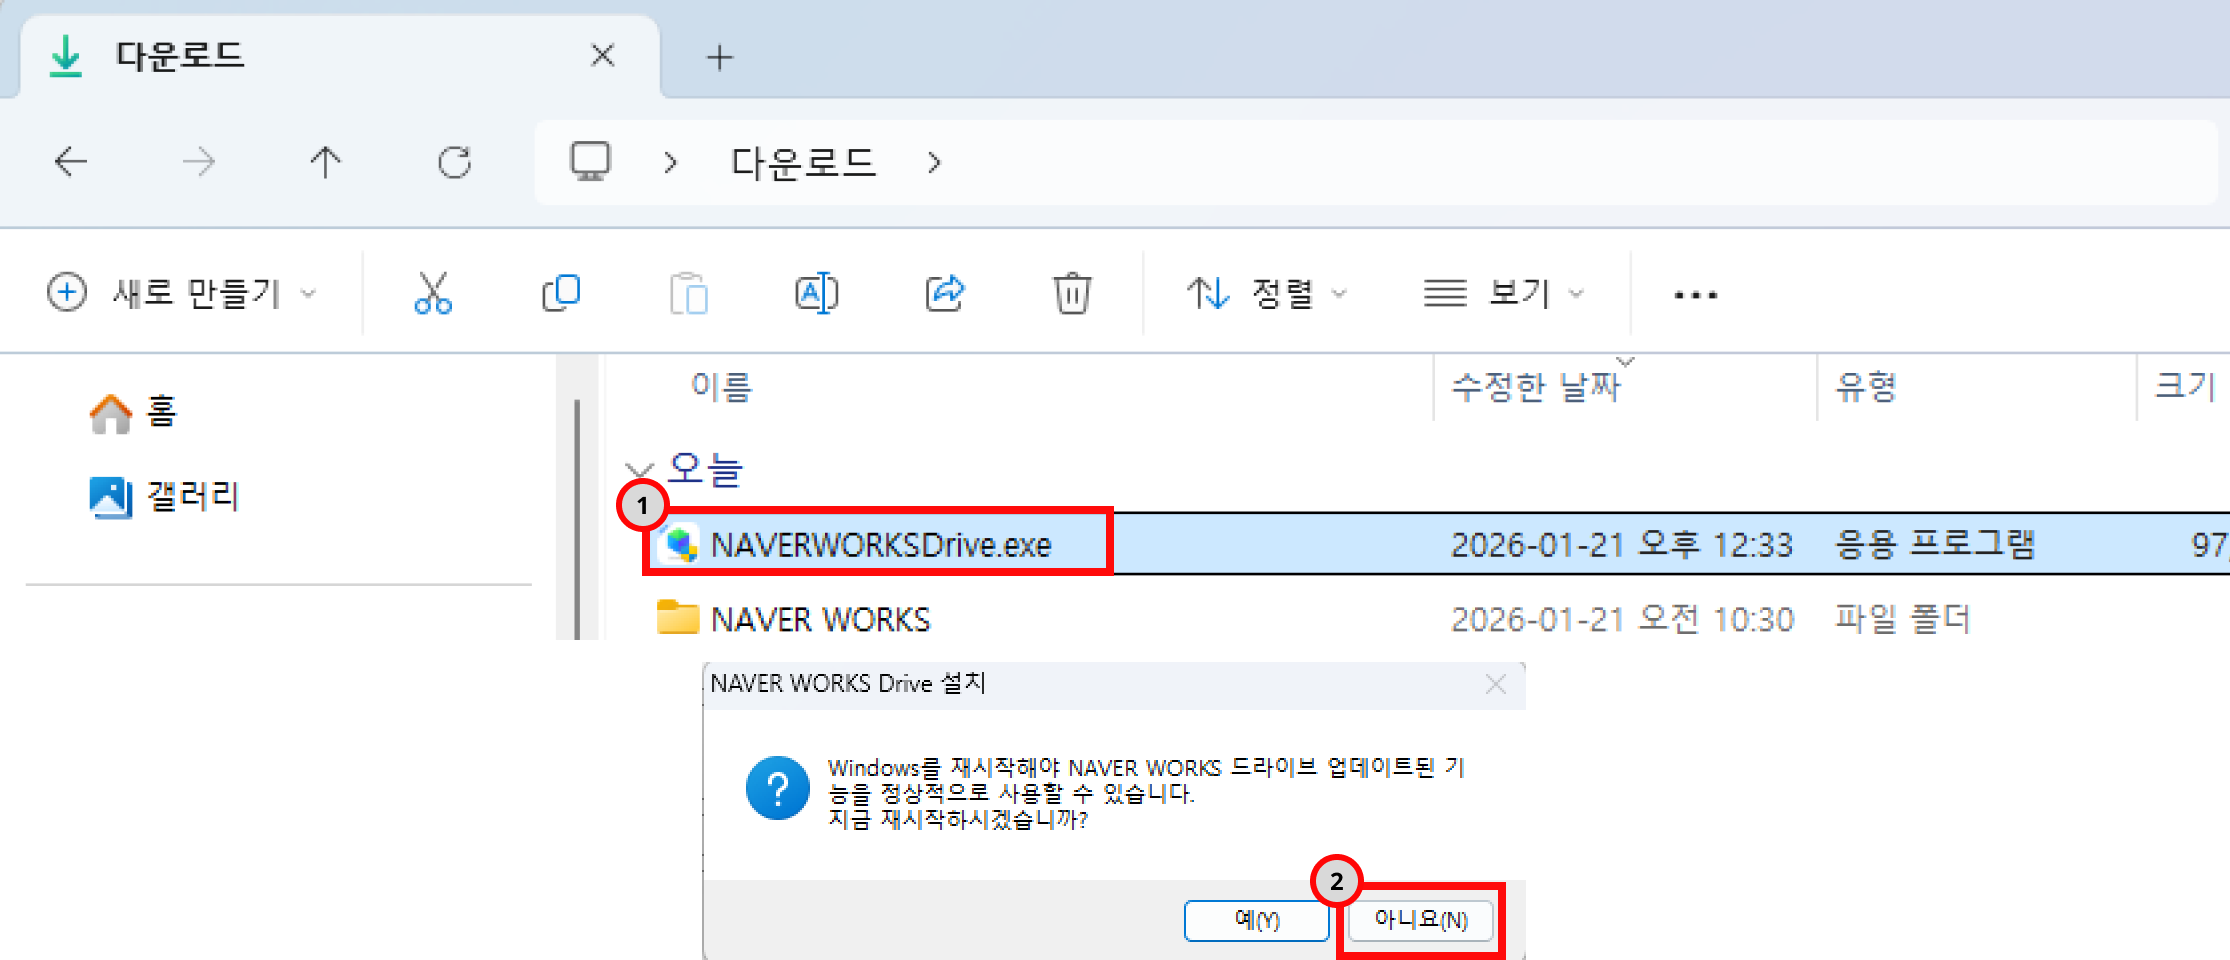Select the NAVERWORKSDrive.exe file
The width and height of the screenshot is (2230, 960).
881,545
